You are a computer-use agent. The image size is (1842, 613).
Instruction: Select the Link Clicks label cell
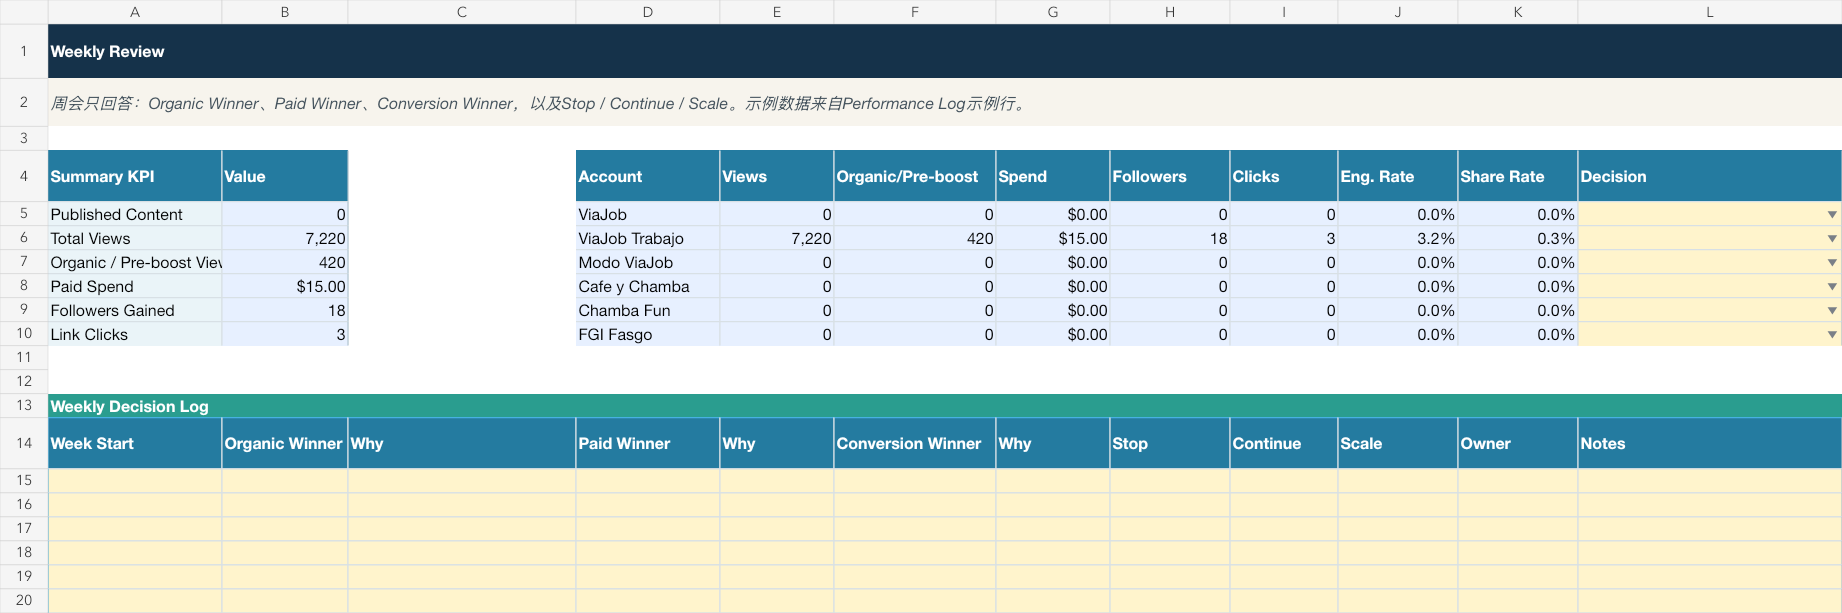click(x=135, y=334)
